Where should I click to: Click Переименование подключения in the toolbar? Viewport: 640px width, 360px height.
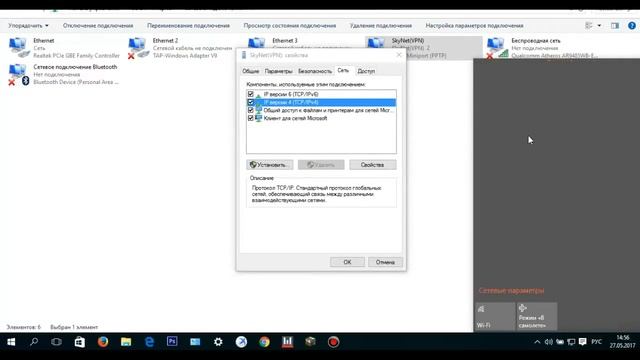[x=188, y=25]
